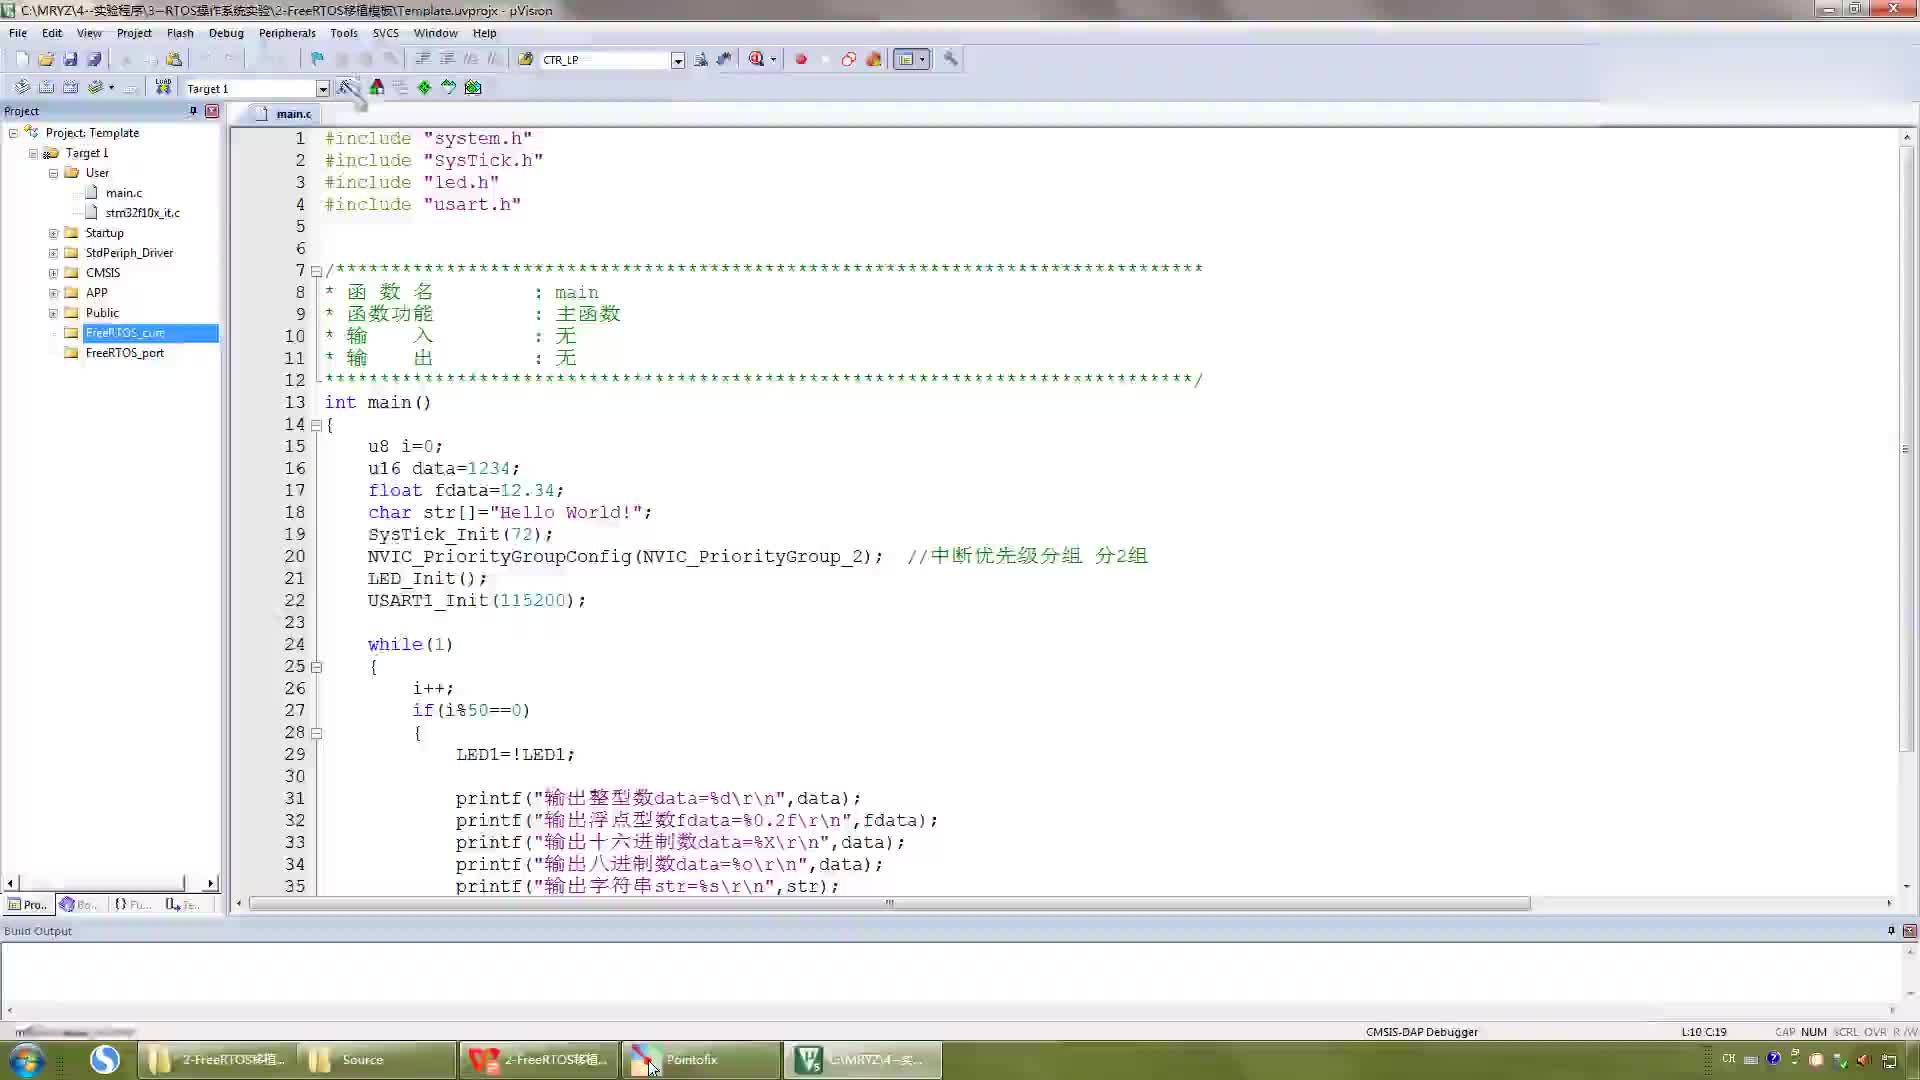The height and width of the screenshot is (1080, 1920).
Task: Toggle the Build Output panel pin
Action: click(1891, 931)
